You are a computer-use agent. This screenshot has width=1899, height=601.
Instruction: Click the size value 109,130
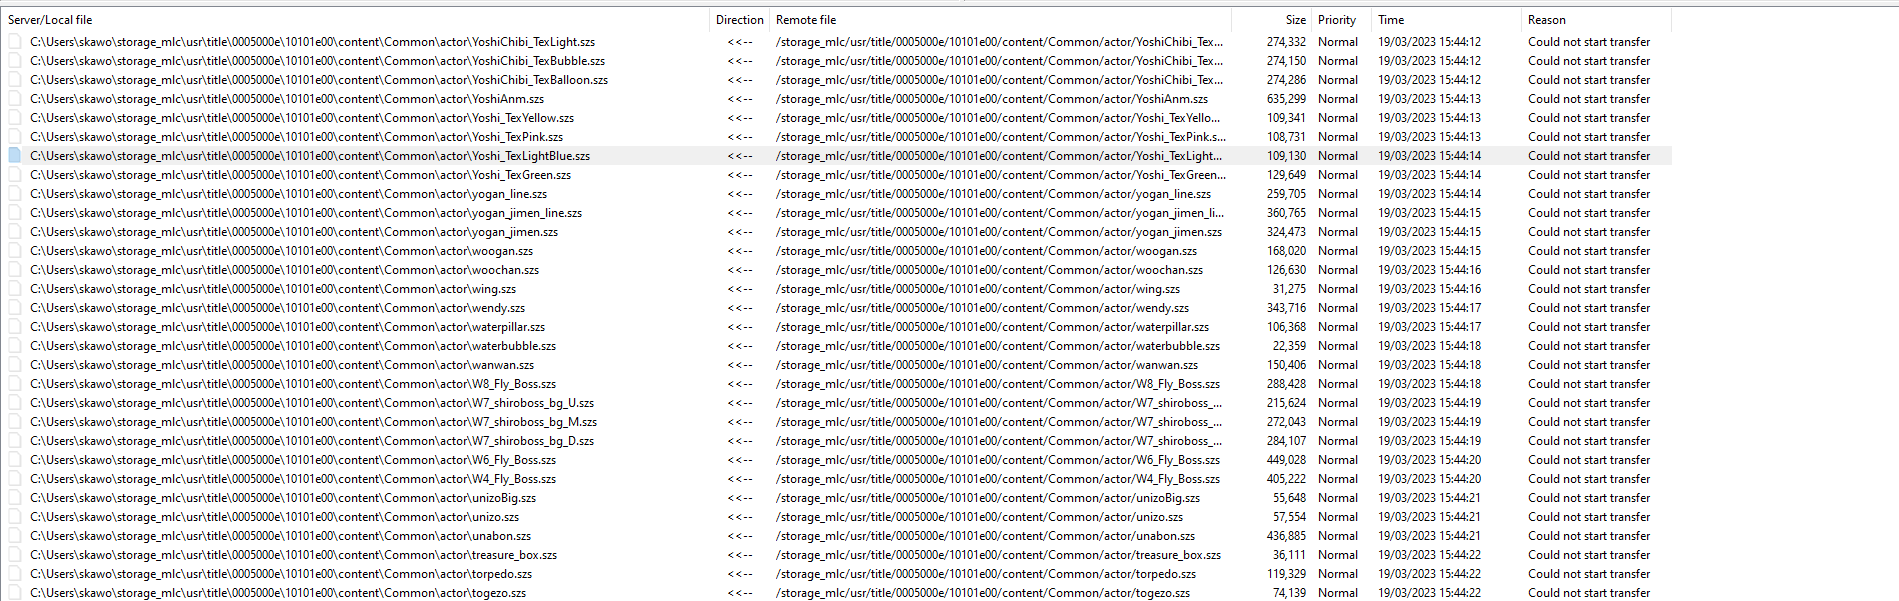coord(1286,156)
